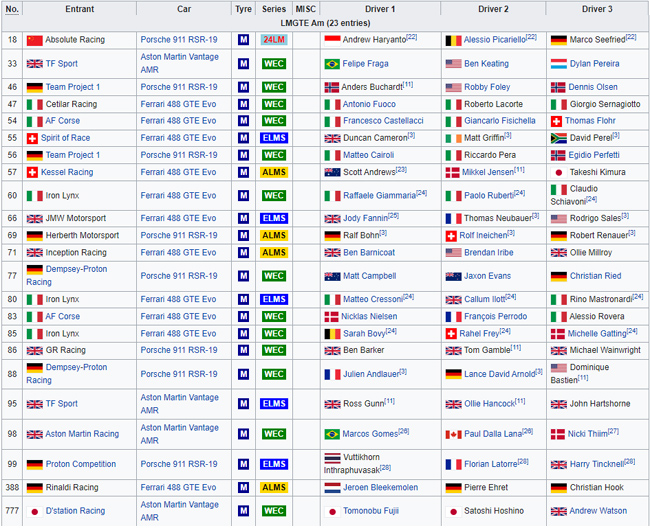
Task: Click the Pierre Ehret driver cell
Action: point(494,488)
